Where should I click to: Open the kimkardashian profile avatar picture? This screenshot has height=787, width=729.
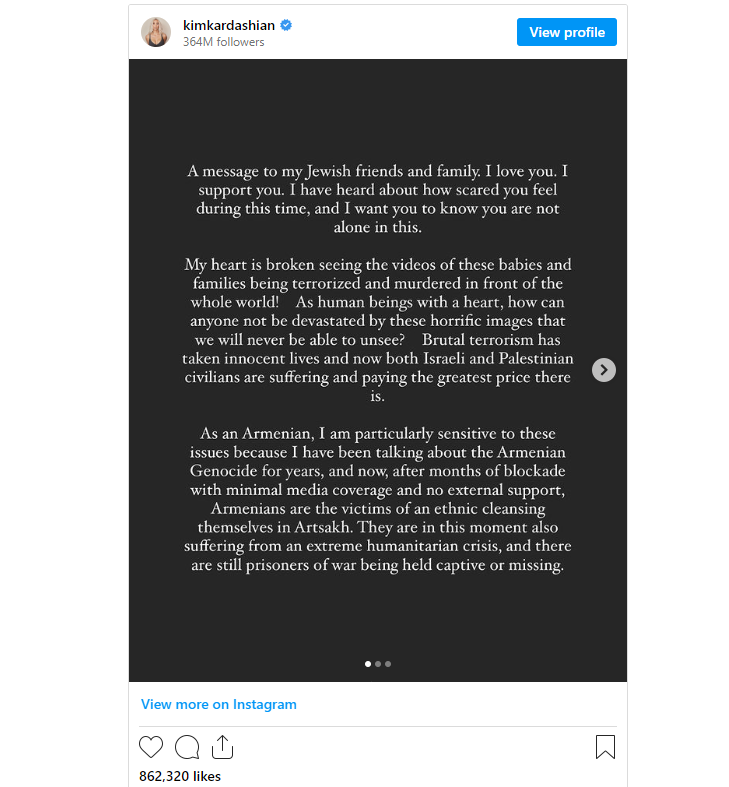156,32
